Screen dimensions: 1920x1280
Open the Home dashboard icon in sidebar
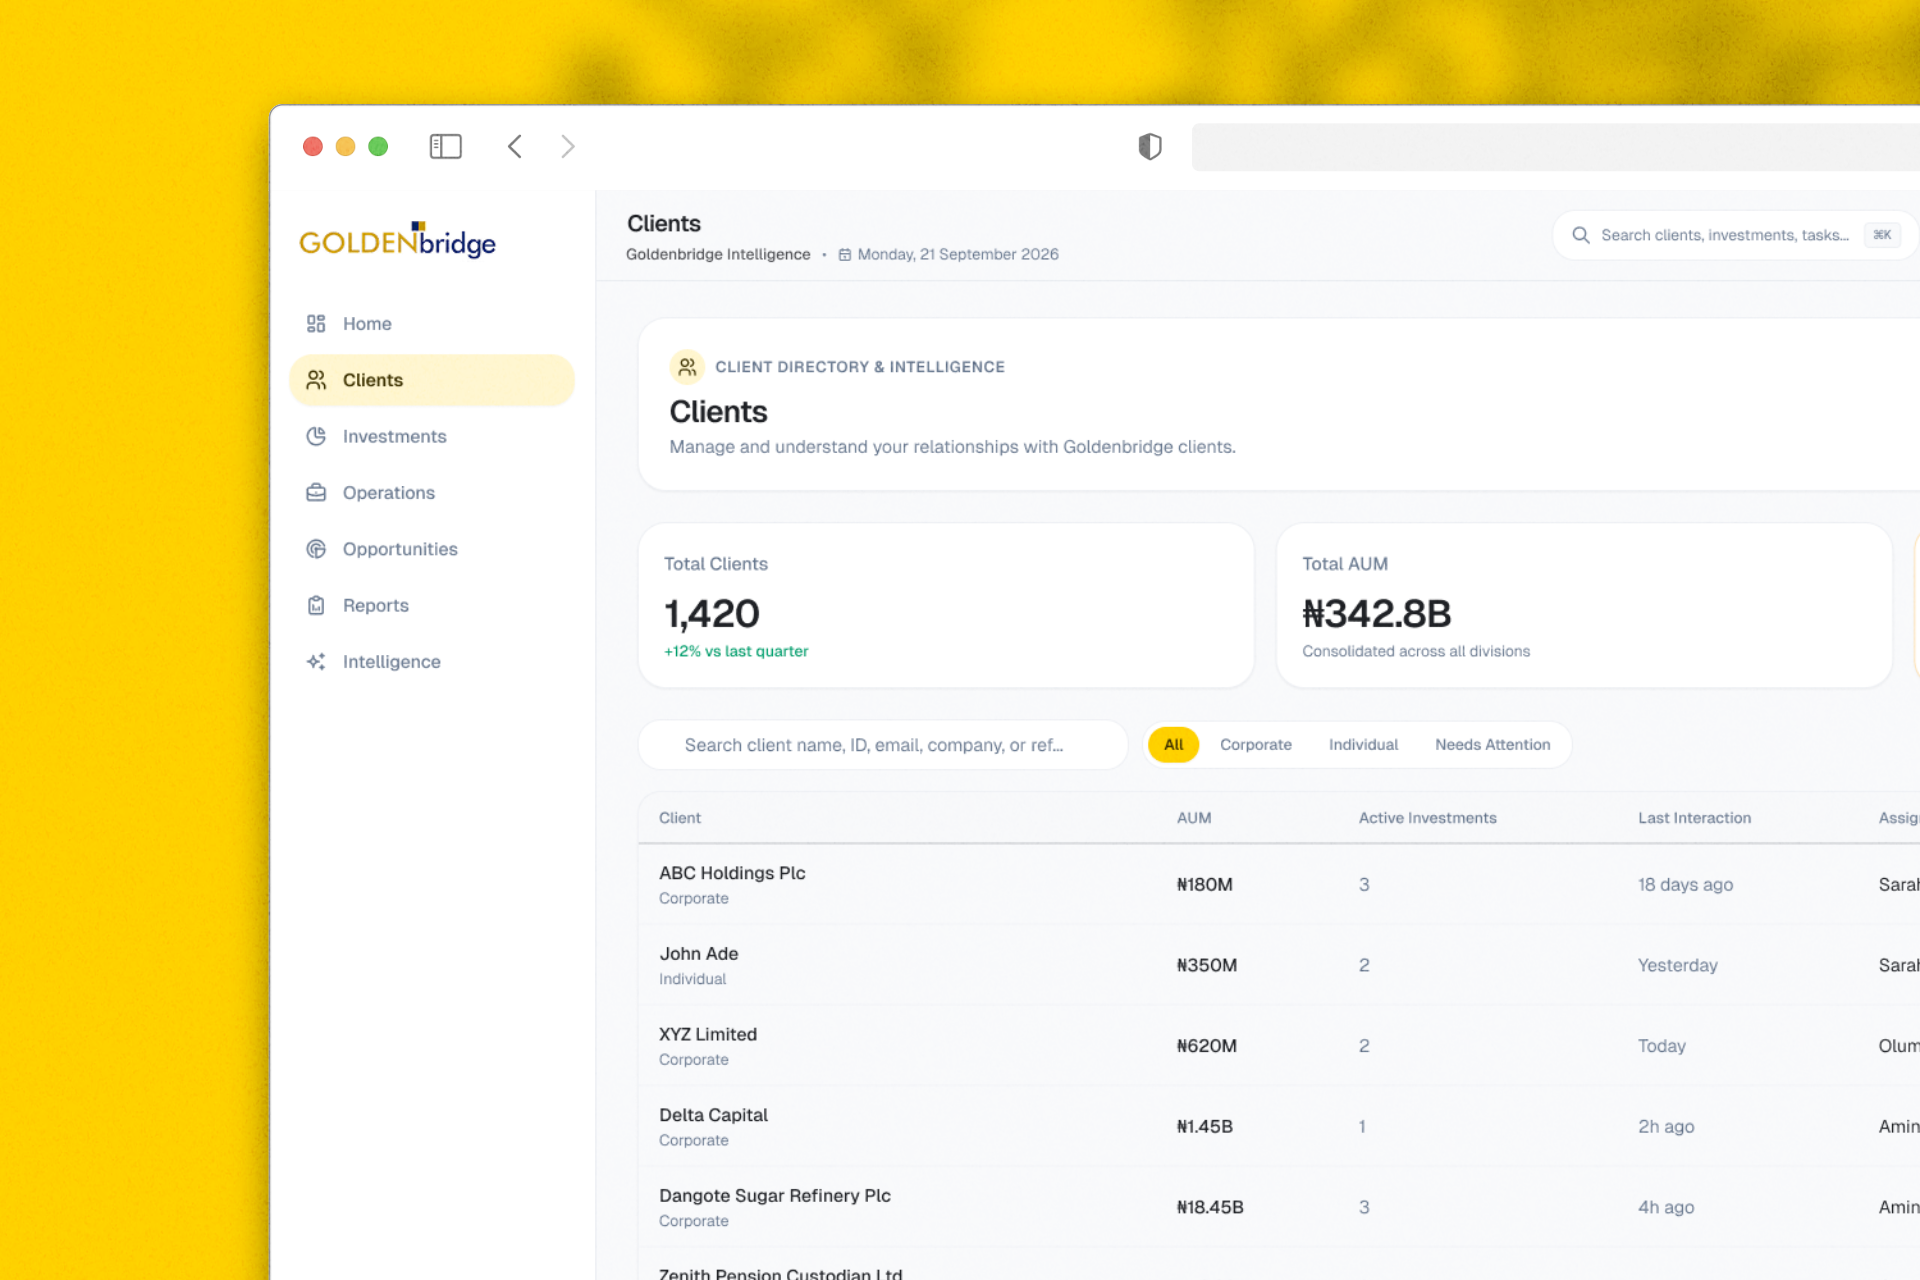[x=316, y=323]
